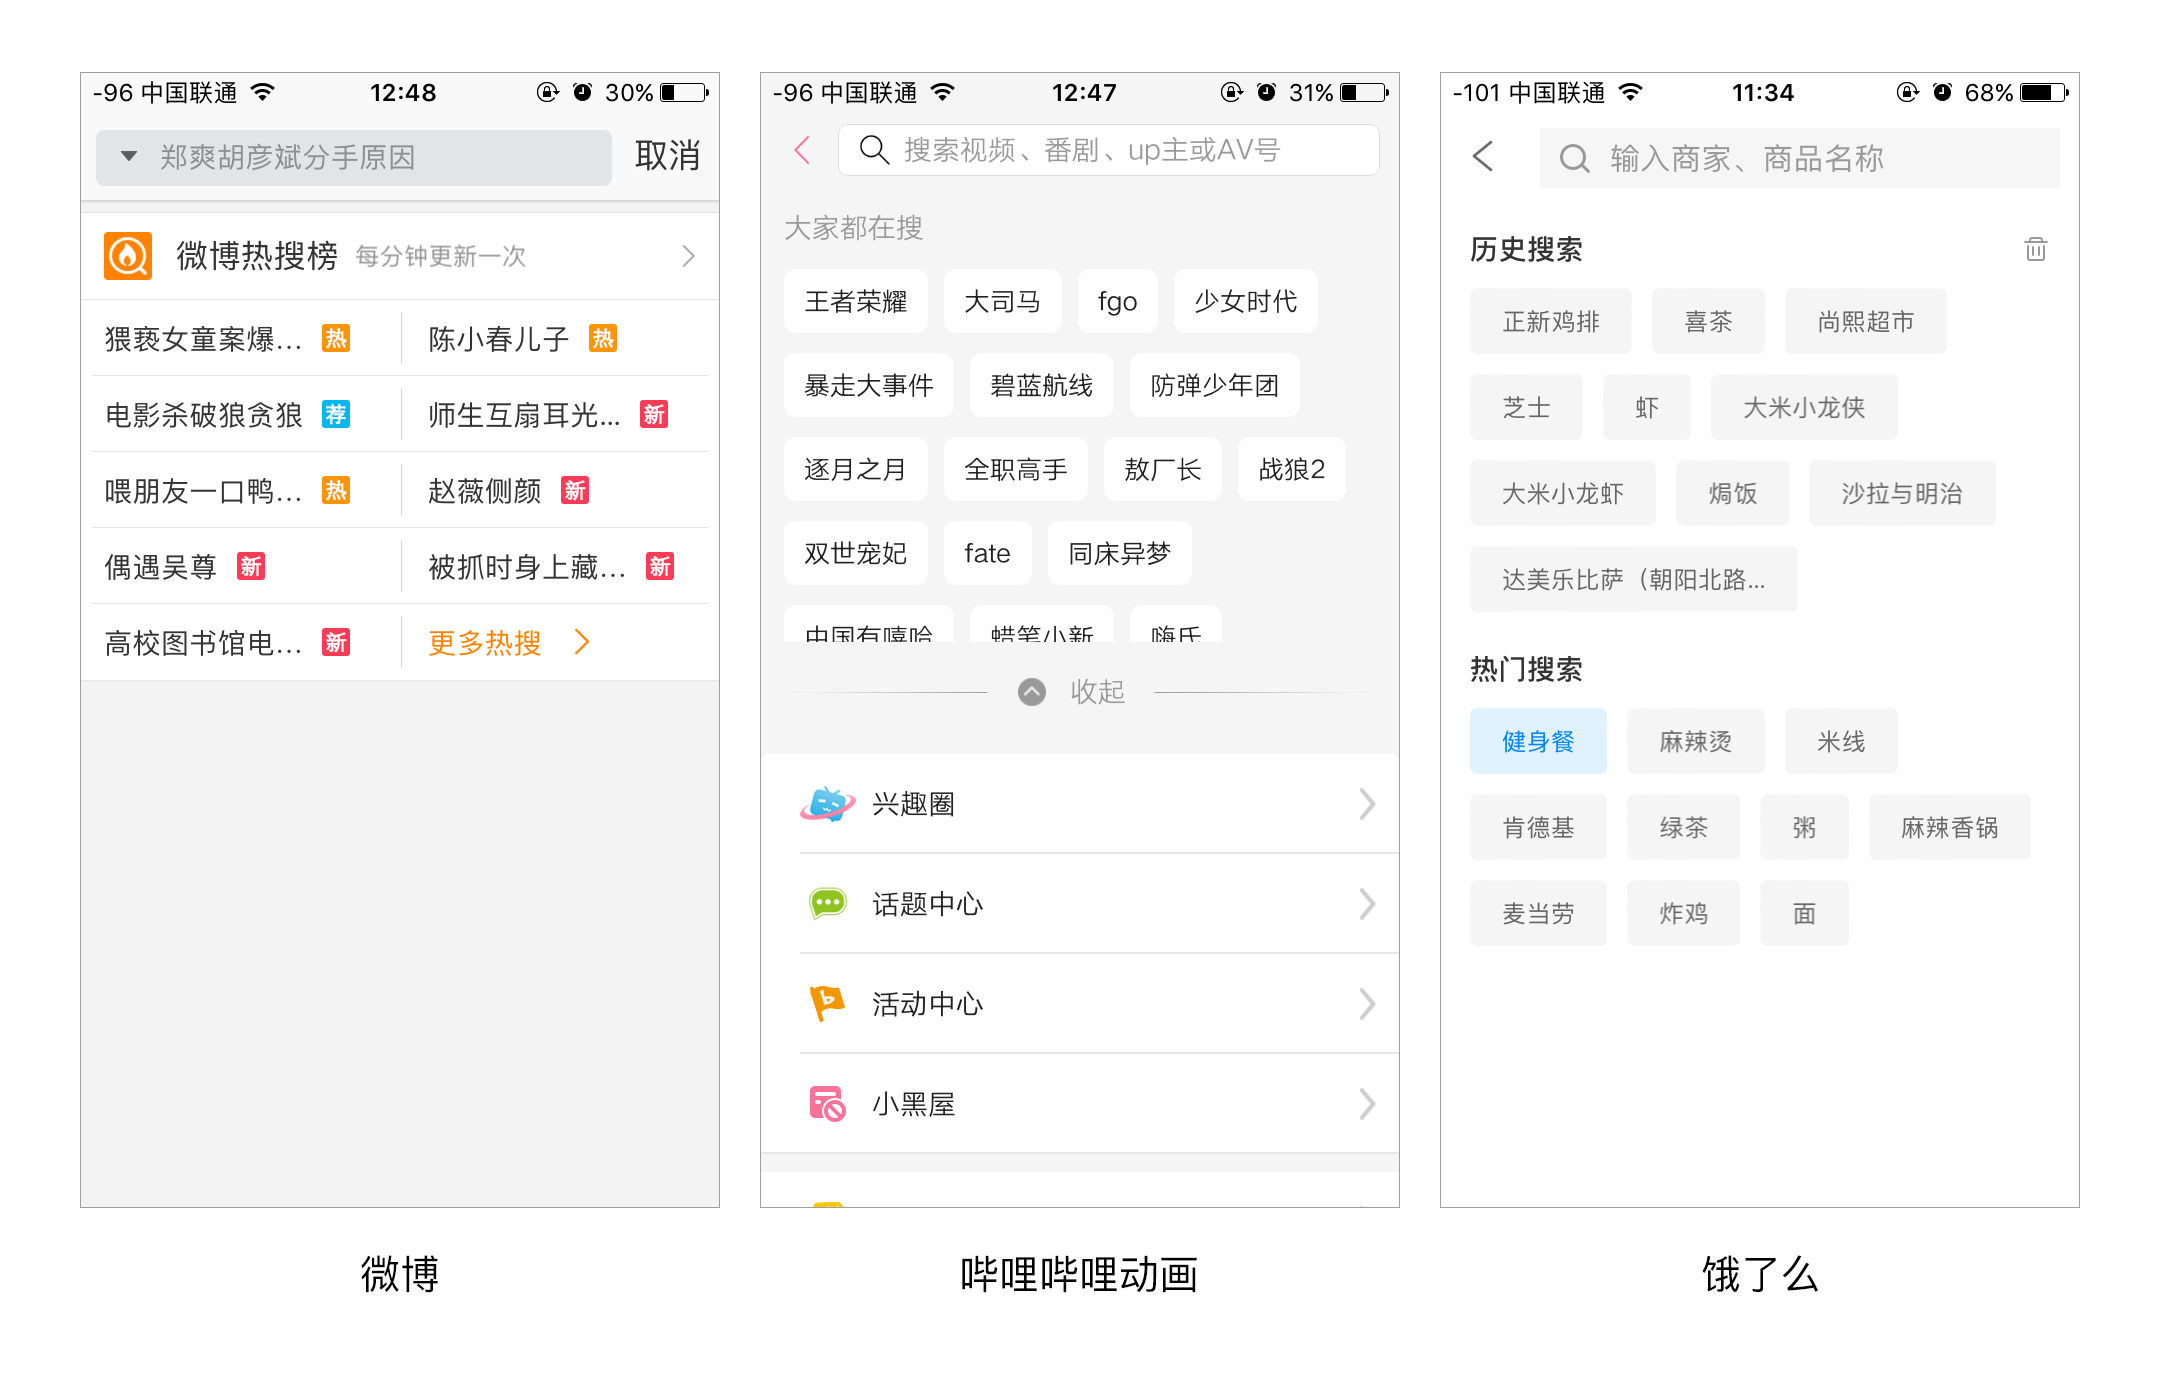Select hot tag 麻辣烫
This screenshot has width=2160, height=1380.
pos(1696,741)
